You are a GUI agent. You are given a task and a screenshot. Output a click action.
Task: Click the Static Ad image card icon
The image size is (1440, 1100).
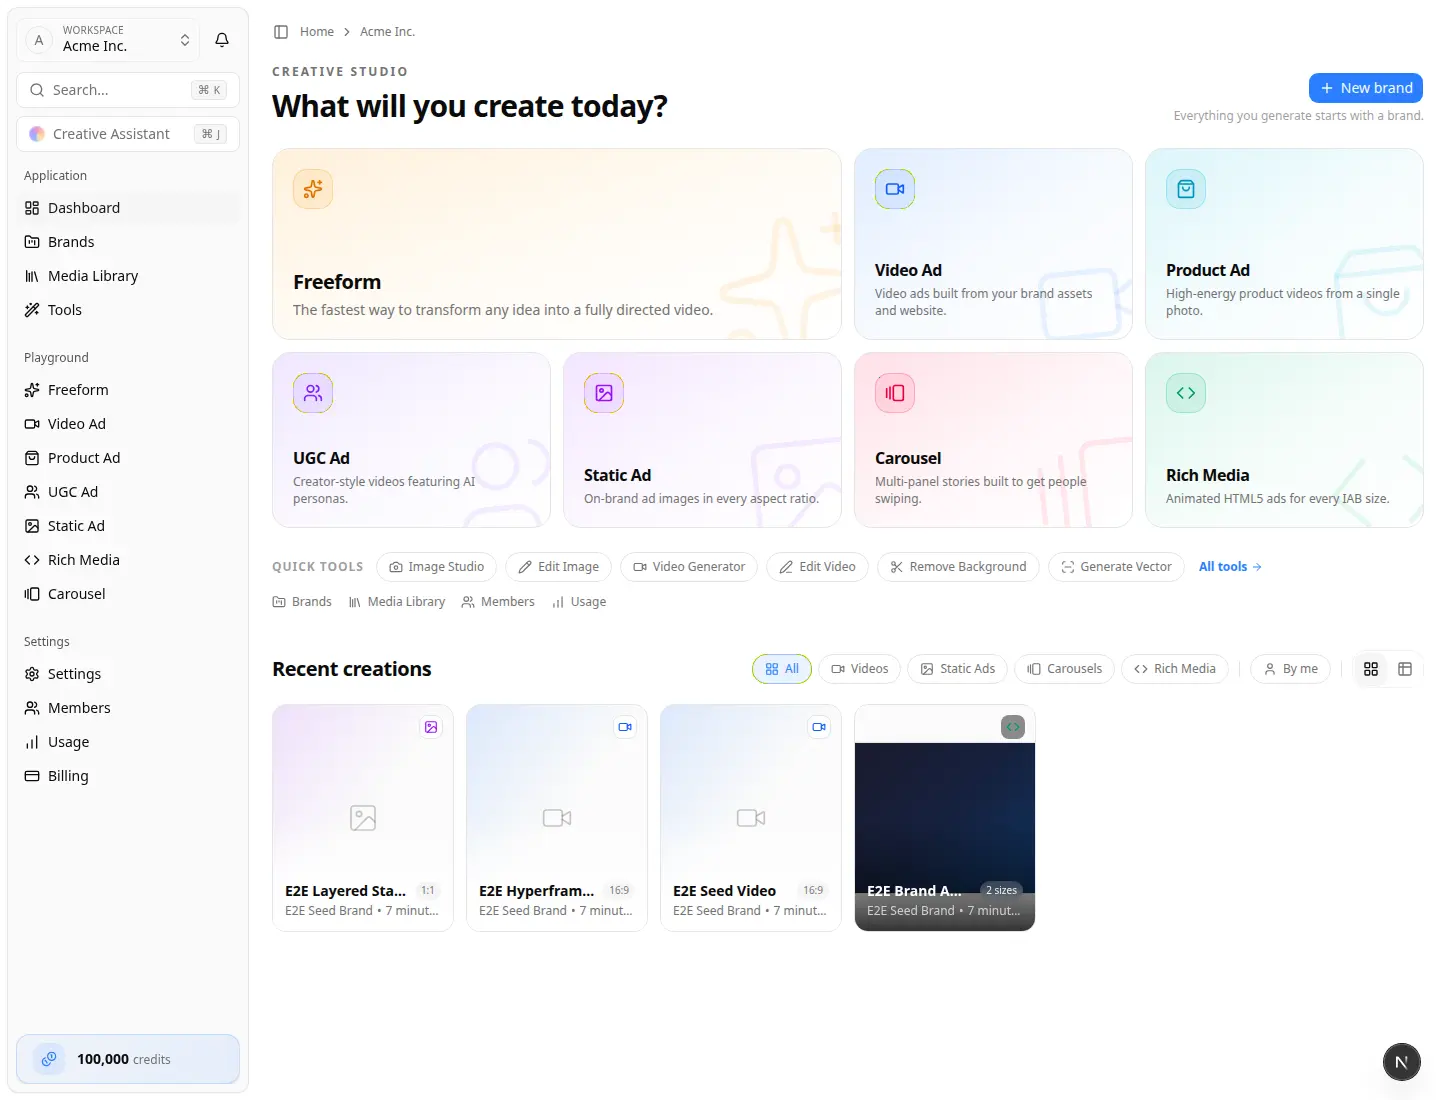click(x=604, y=393)
